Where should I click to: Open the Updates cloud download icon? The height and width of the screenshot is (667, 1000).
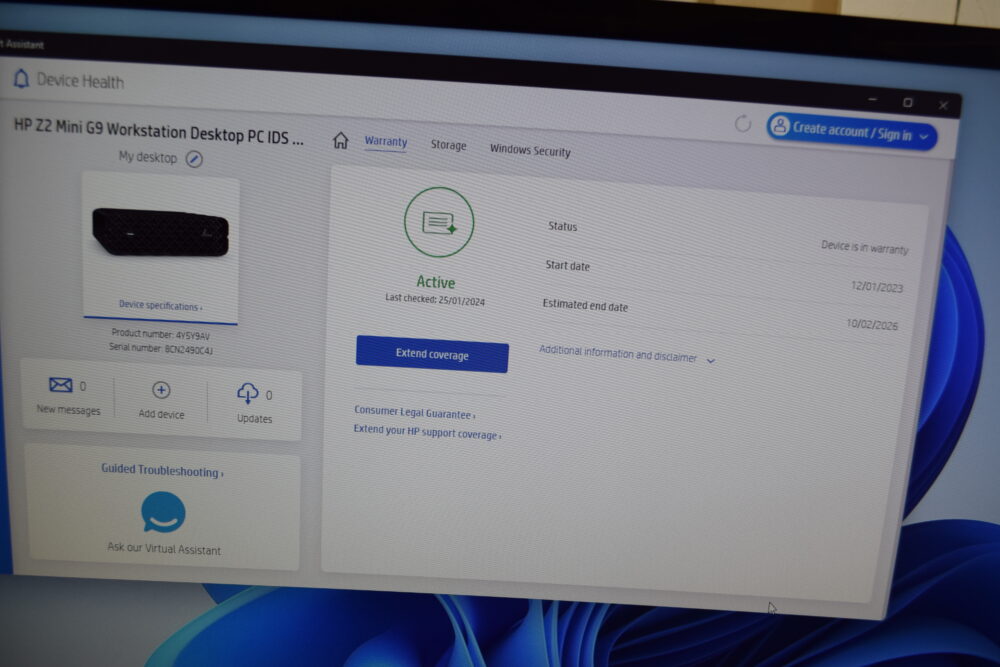[247, 393]
